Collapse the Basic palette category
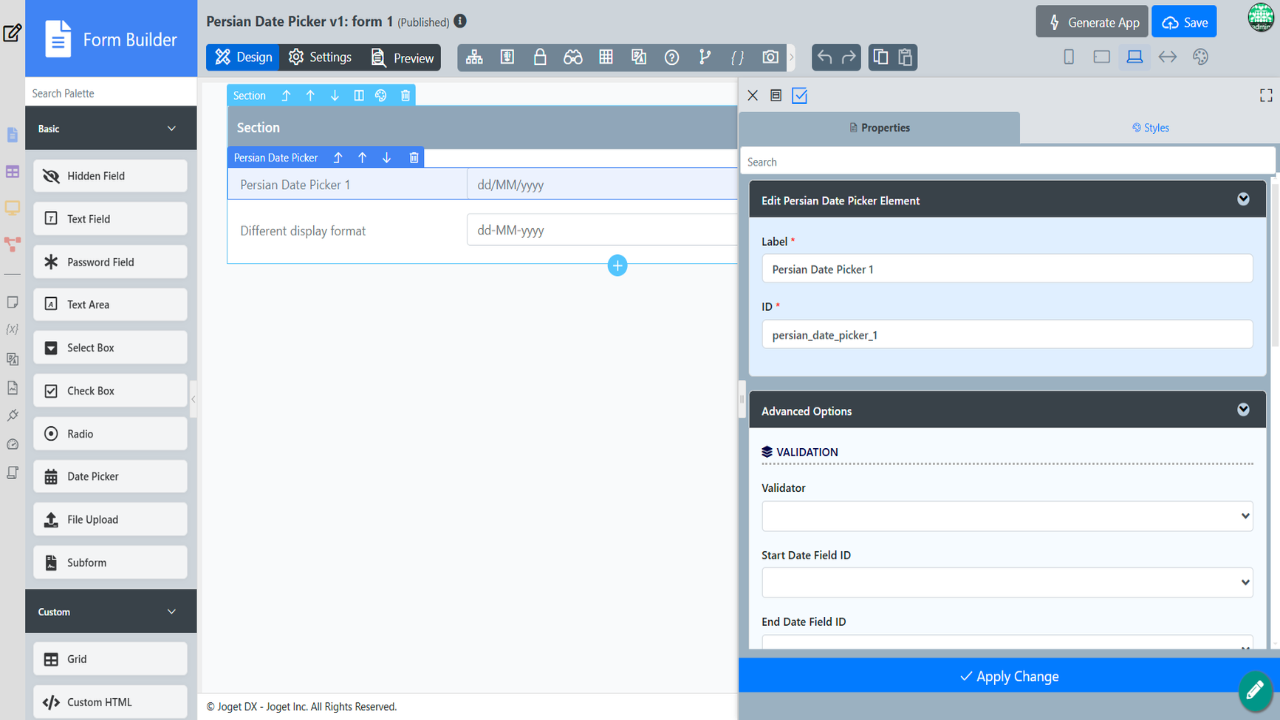The image size is (1280, 720). [171, 129]
